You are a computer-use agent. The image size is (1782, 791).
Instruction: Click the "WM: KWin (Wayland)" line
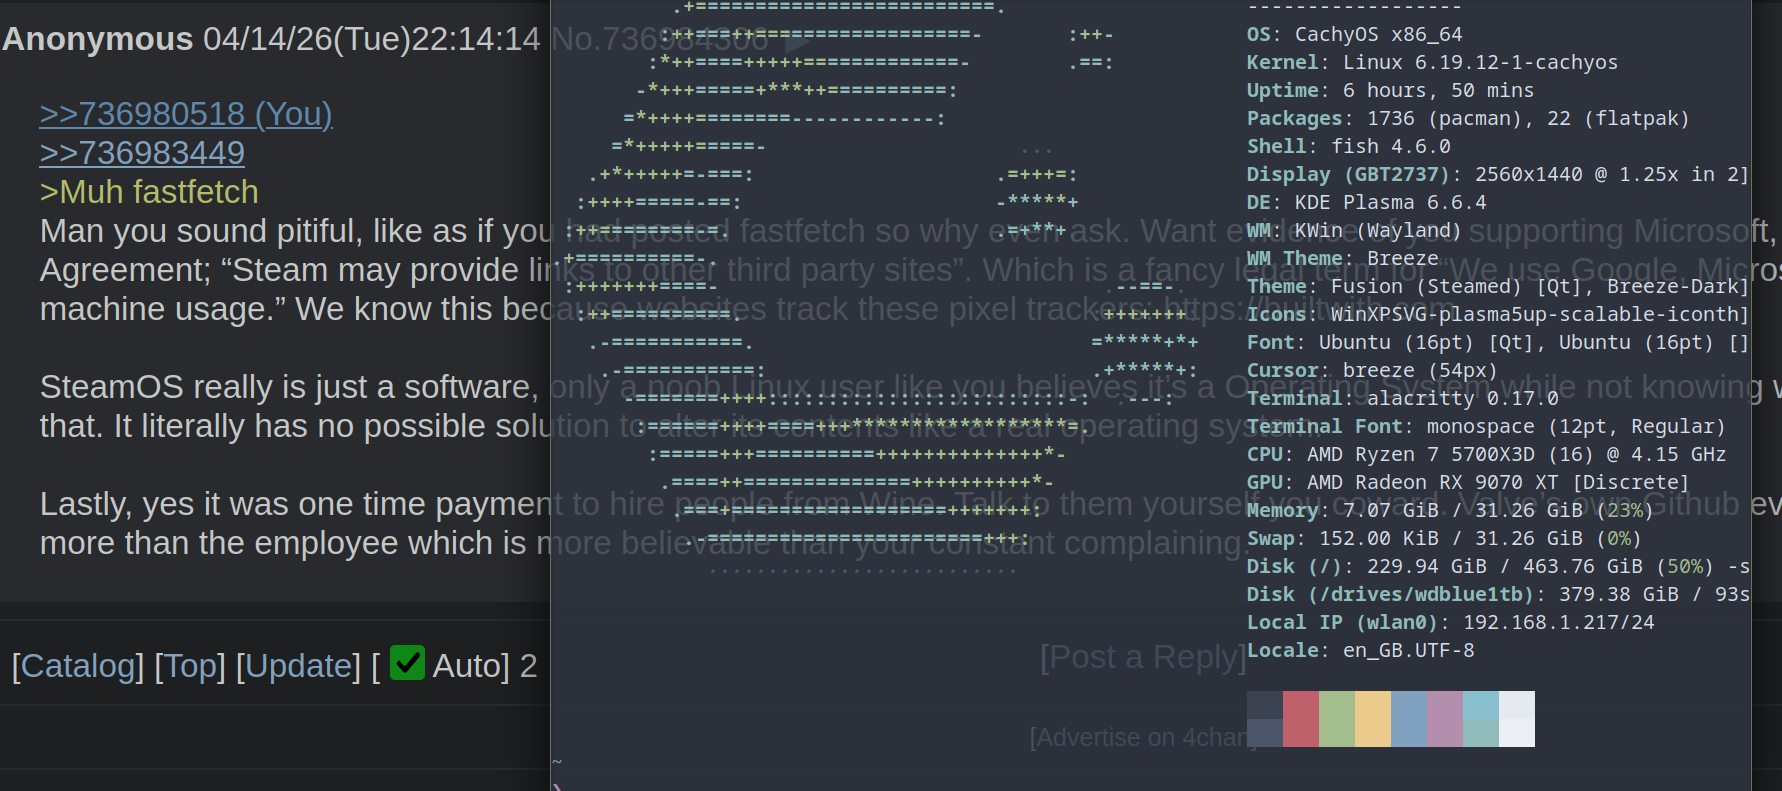[x=1354, y=231]
